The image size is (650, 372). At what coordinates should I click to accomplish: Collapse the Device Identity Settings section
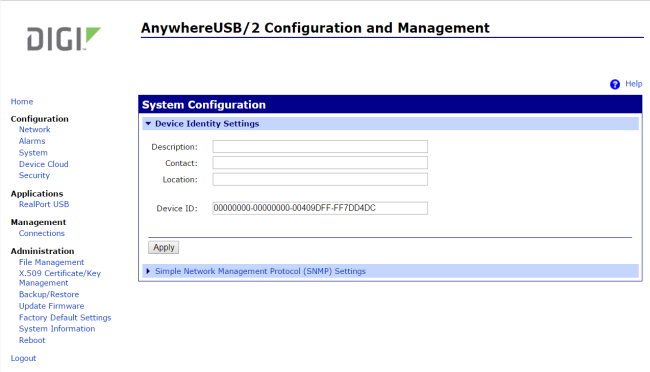tap(148, 124)
